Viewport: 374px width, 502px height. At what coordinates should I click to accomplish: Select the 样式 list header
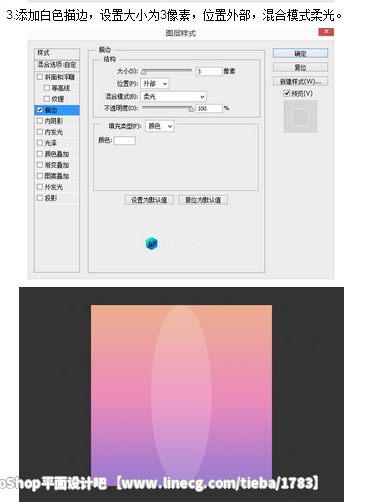[x=57, y=53]
